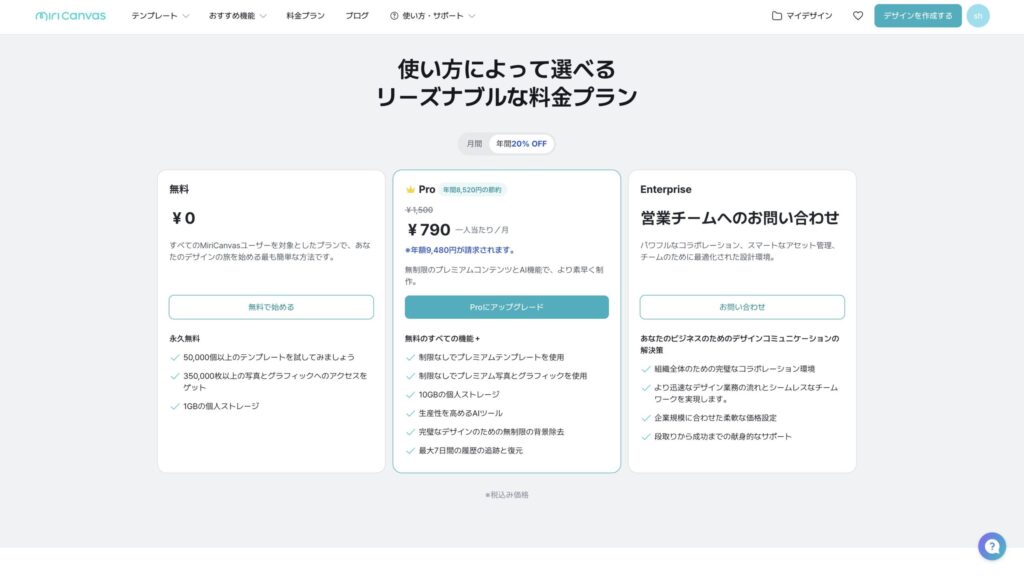Click 50,000個以上のテンプレート feature text
Image resolution: width=1024 pixels, height=579 pixels.
[268, 357]
